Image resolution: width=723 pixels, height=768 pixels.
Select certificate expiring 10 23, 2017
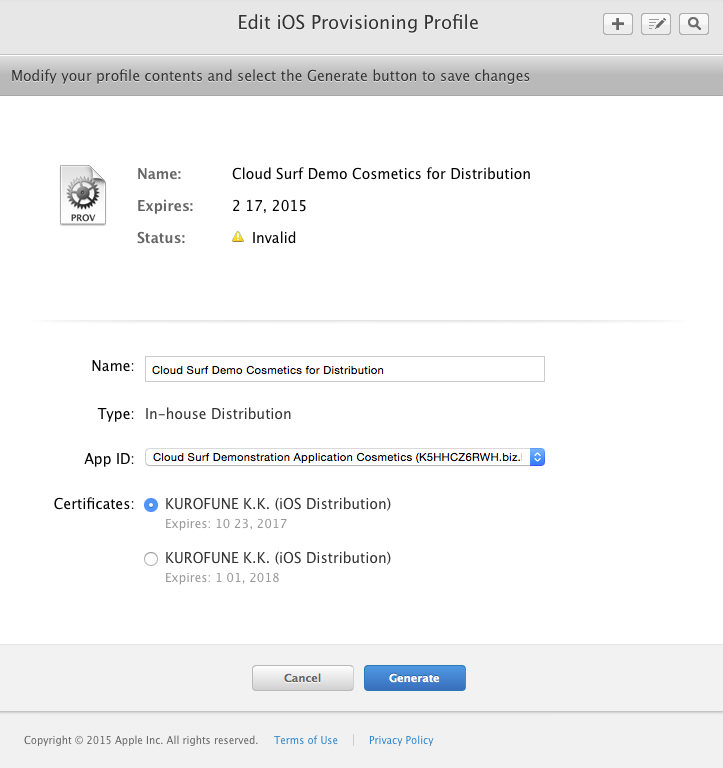point(151,505)
